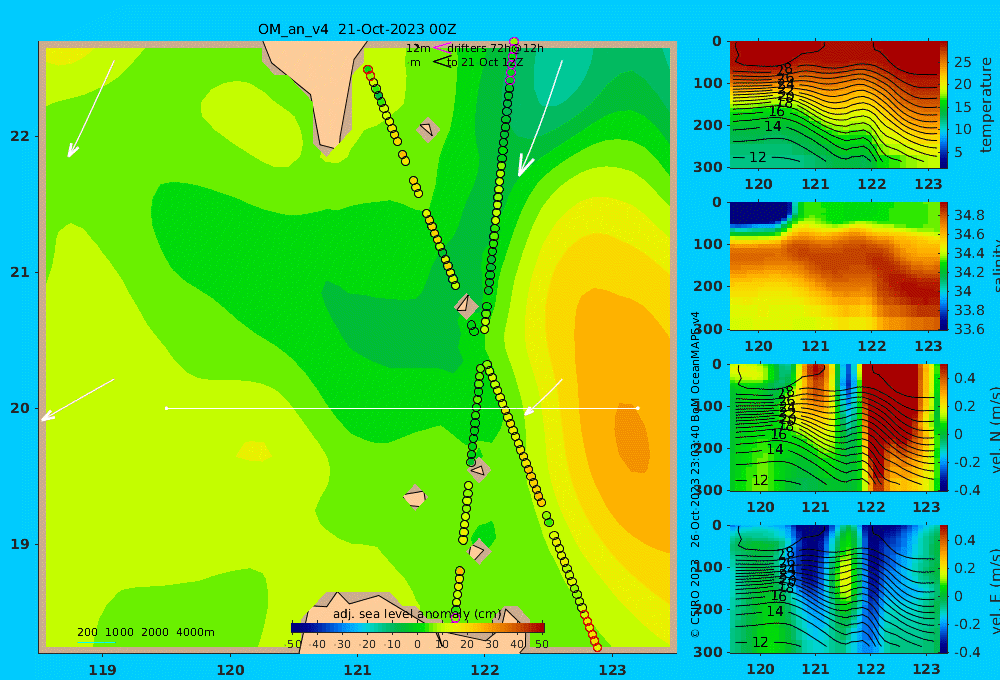Click the southernmost red drifter circle near 123E
The image size is (1000, 680).
click(x=598, y=647)
